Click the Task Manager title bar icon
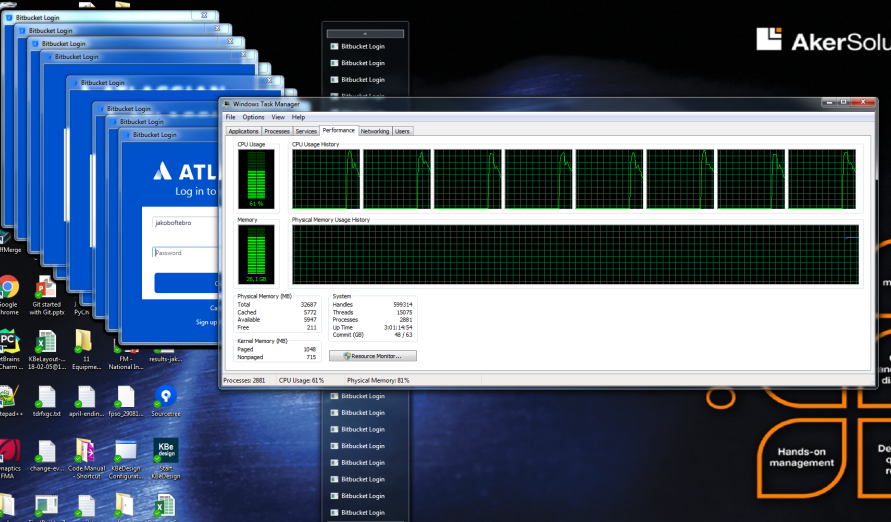Viewport: 891px width, 522px height. click(227, 104)
